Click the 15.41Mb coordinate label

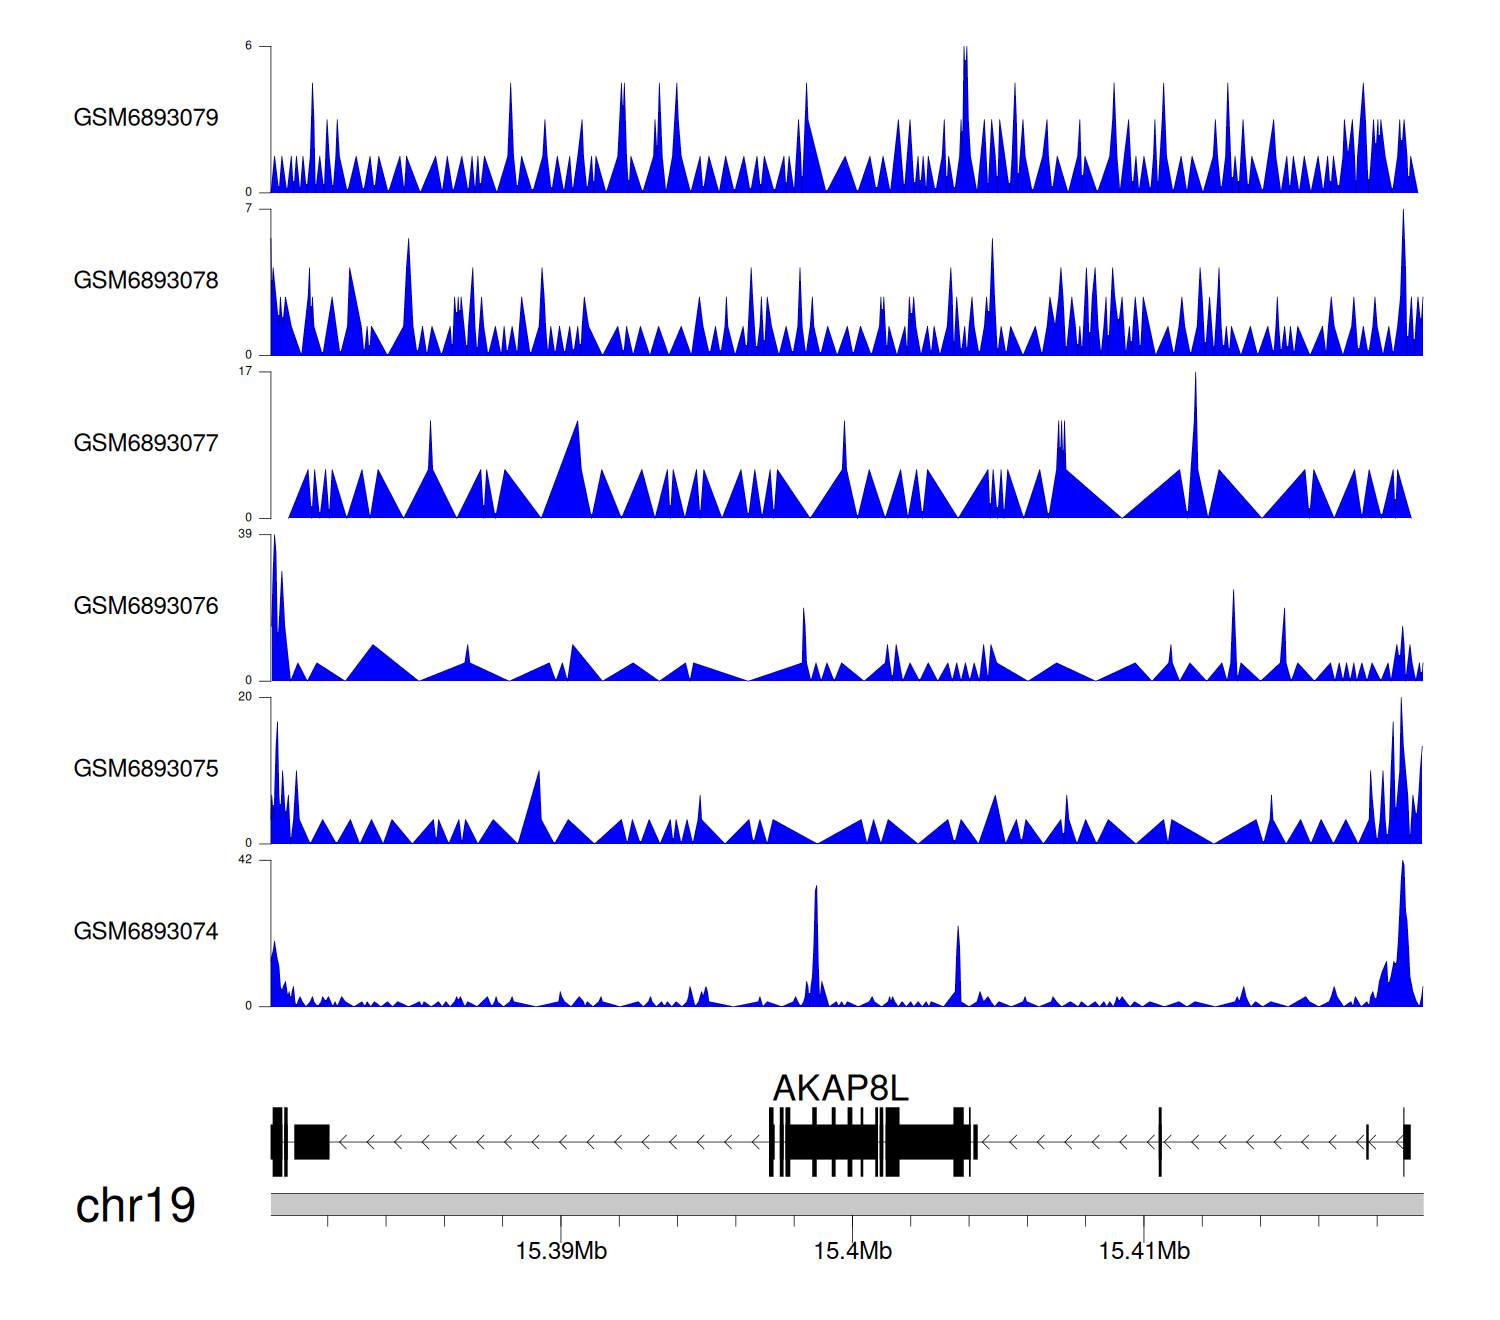click(x=1144, y=1252)
